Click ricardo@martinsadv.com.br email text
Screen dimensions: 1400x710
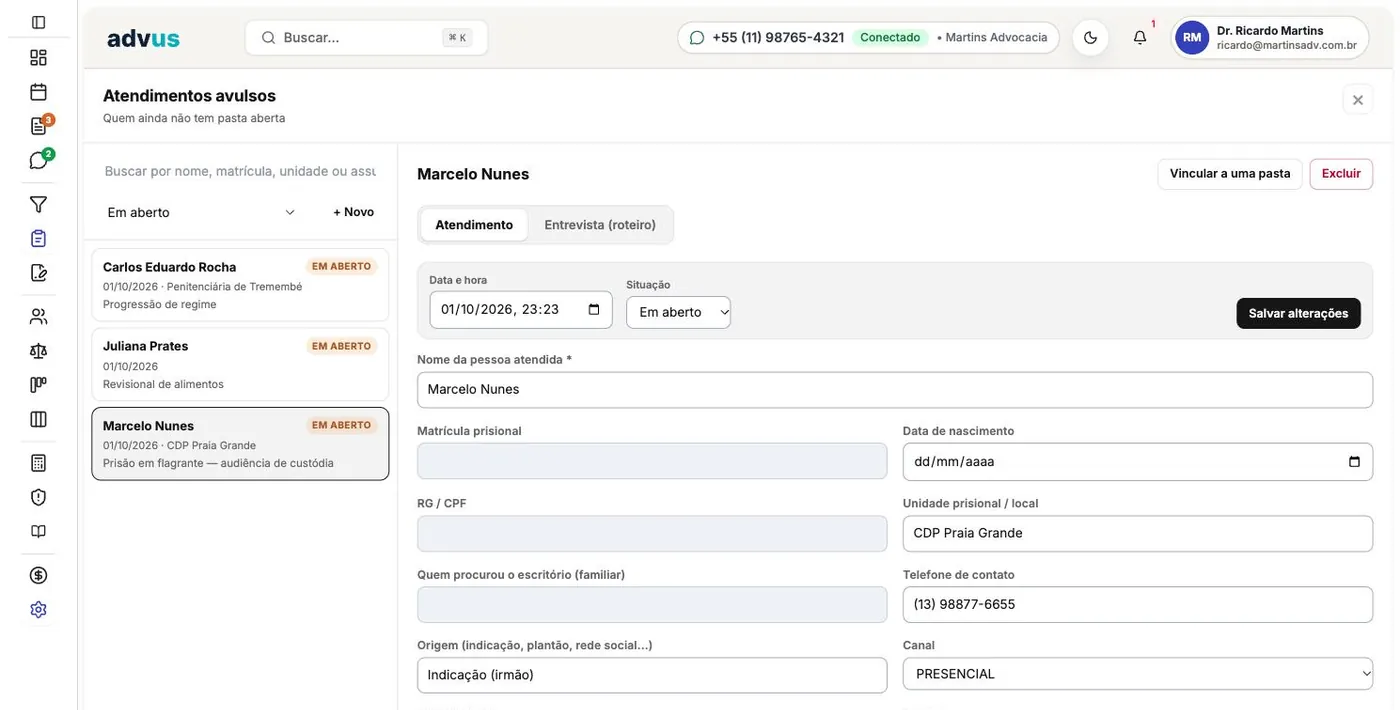1287,46
